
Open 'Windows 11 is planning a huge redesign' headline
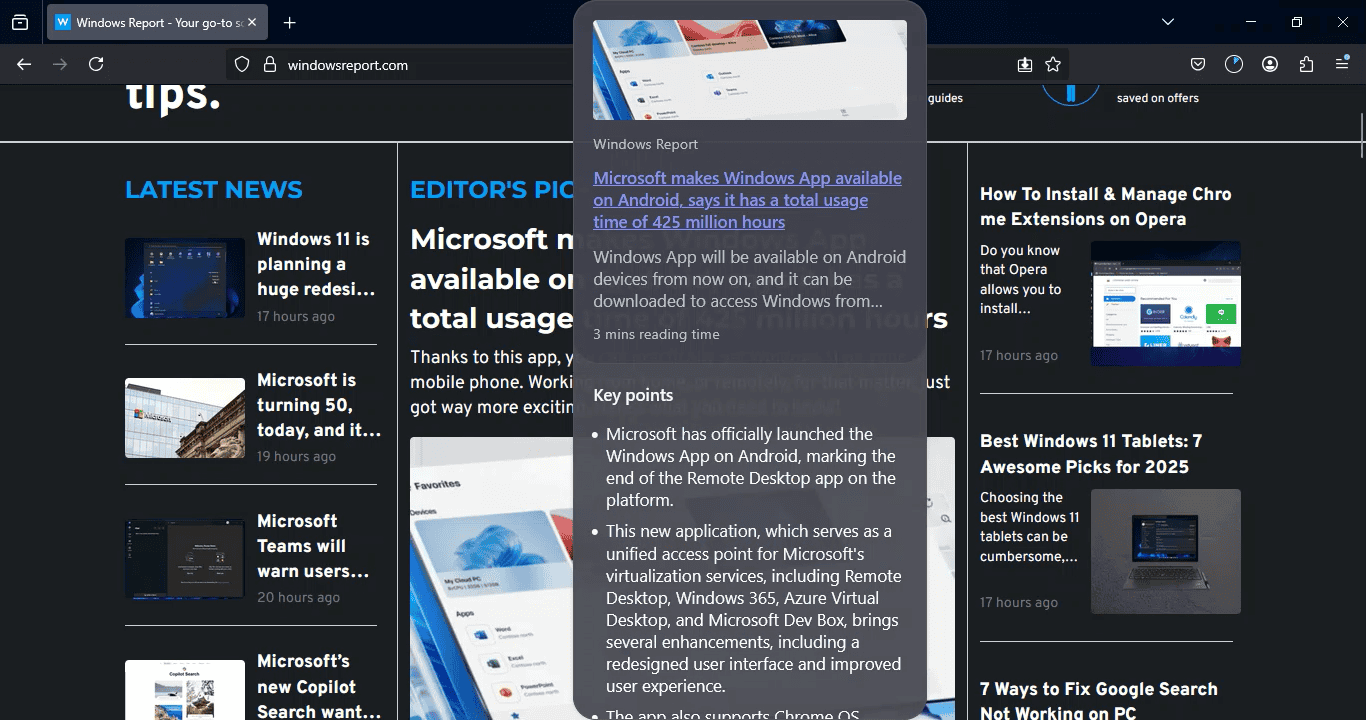click(316, 264)
